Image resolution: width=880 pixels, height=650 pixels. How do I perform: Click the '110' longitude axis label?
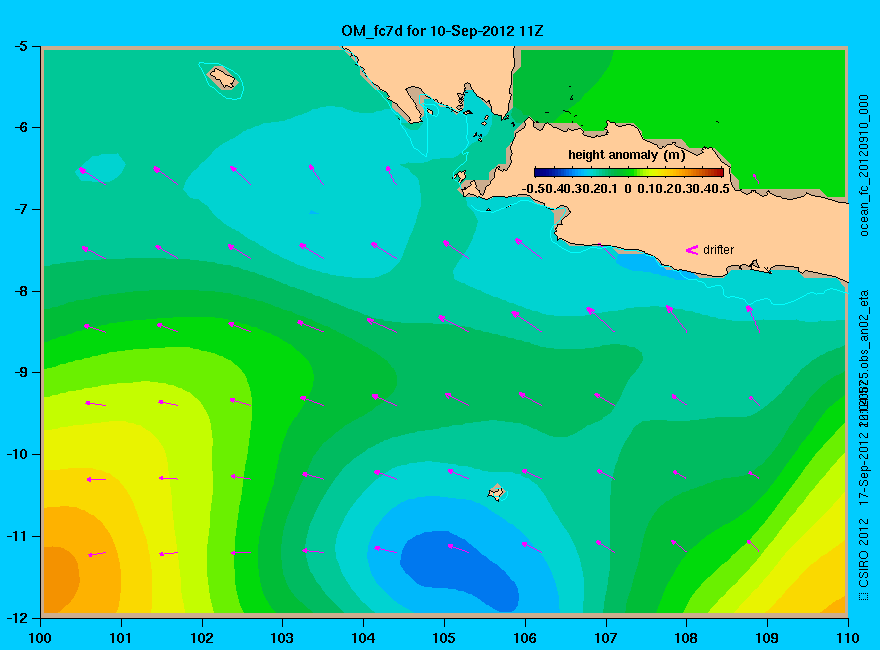(848, 638)
